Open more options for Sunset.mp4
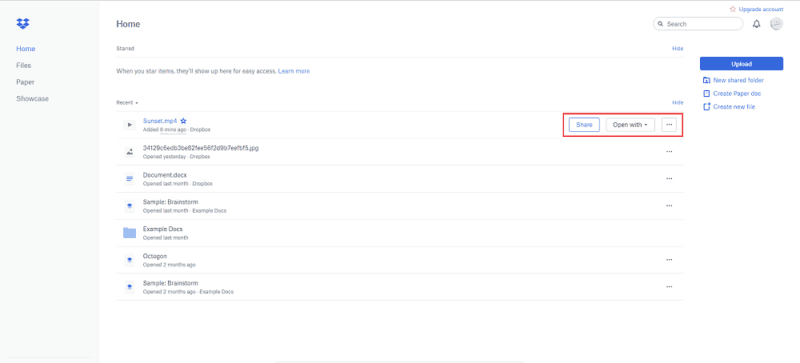 tap(669, 125)
